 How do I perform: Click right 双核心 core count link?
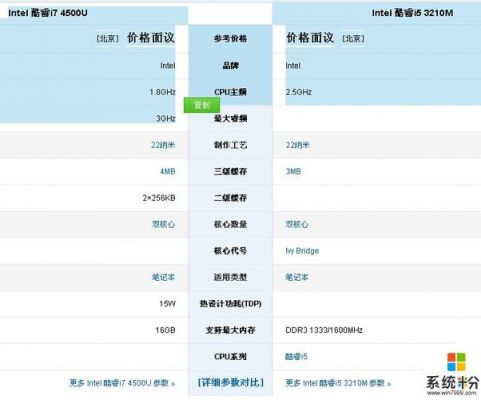point(297,224)
